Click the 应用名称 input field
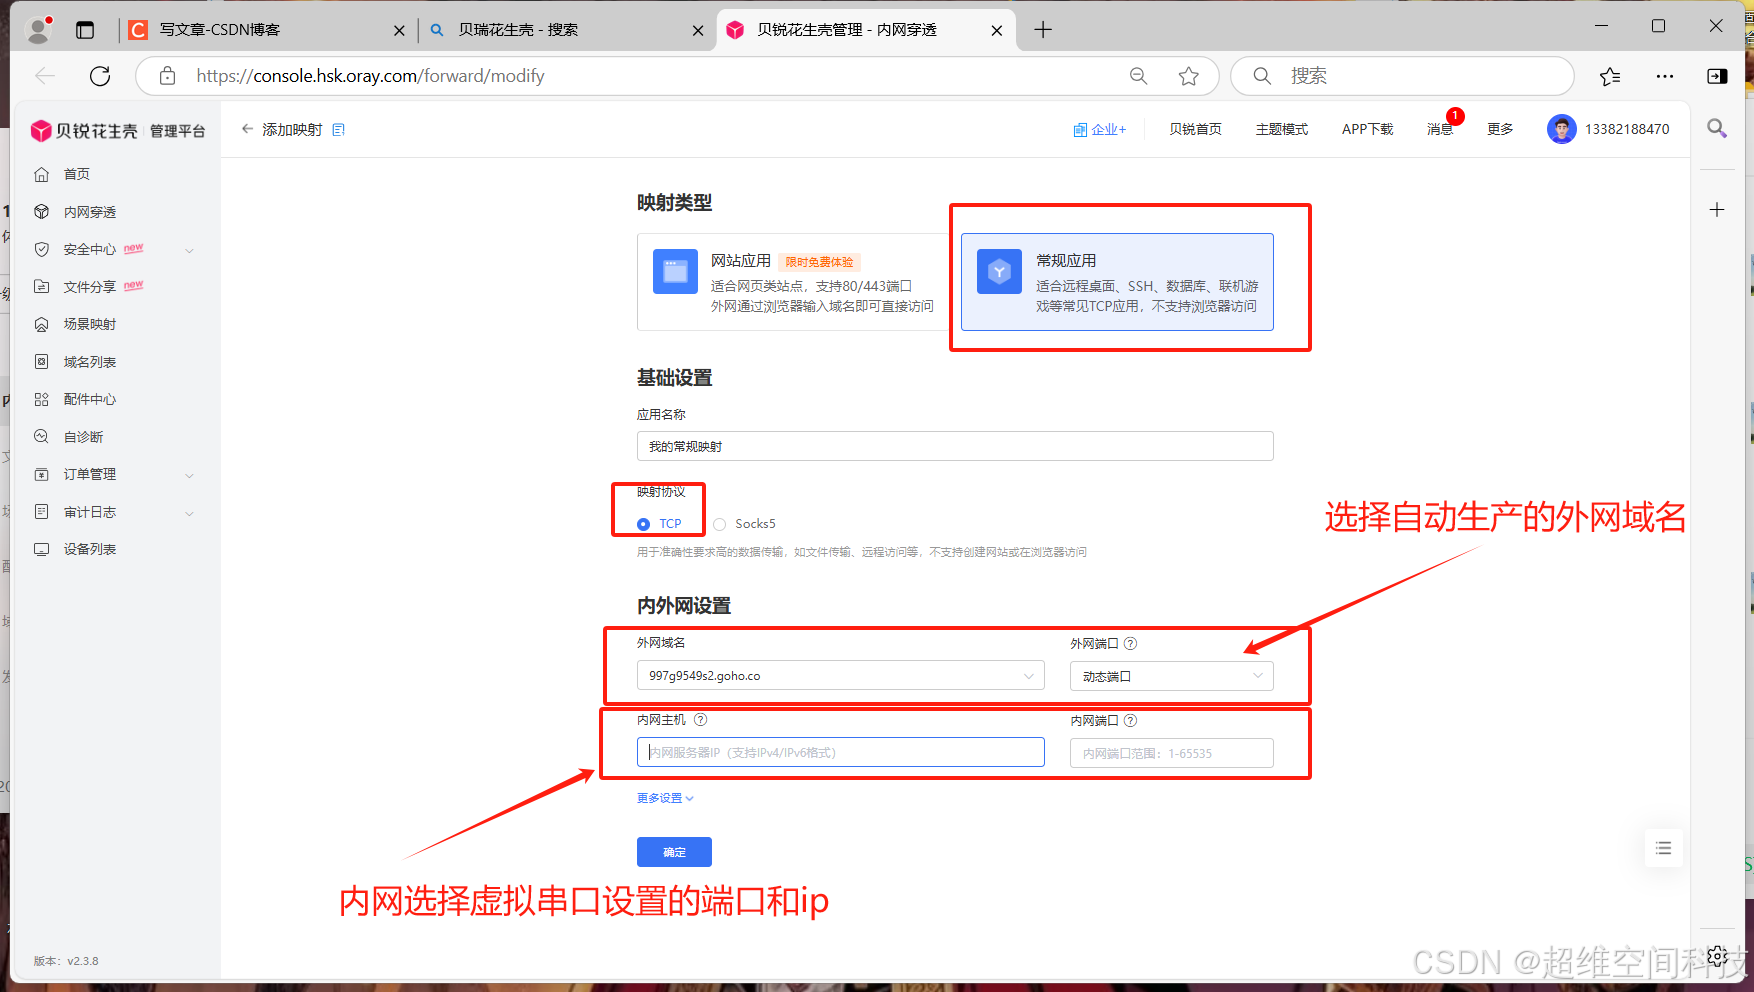 pyautogui.click(x=955, y=446)
